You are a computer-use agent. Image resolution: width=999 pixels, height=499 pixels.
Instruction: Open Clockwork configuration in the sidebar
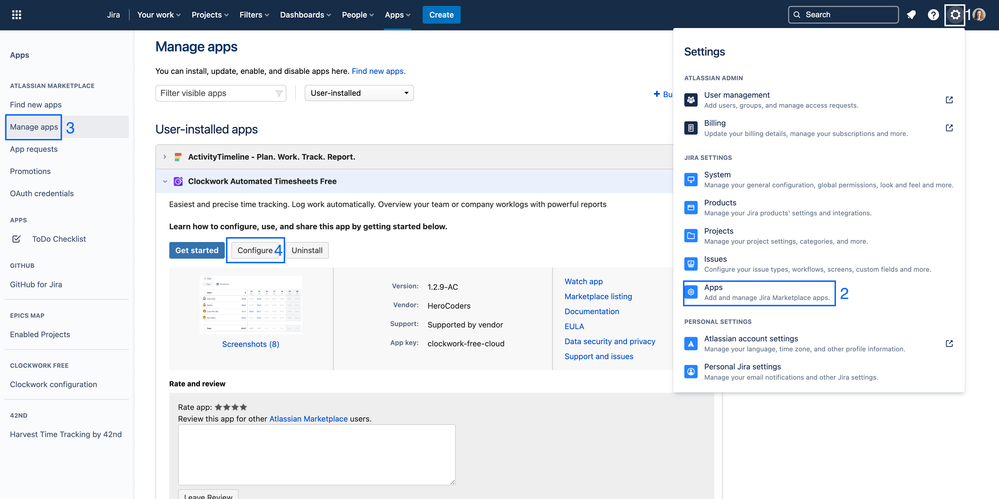click(x=54, y=384)
